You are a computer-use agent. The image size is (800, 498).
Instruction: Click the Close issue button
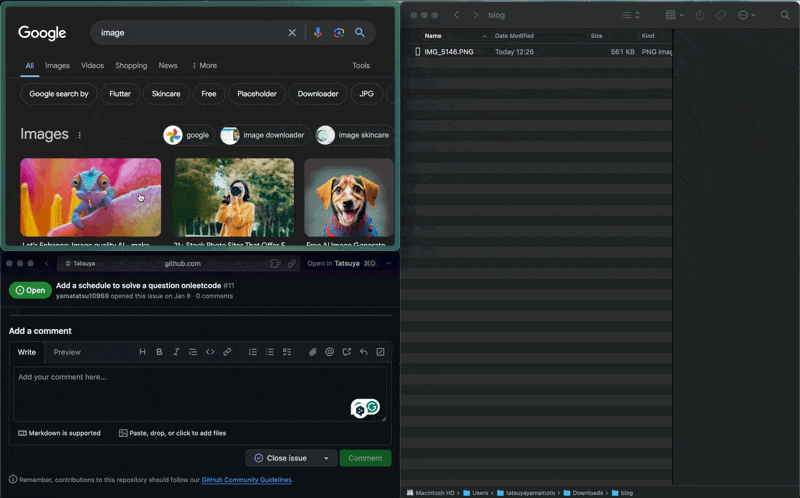pos(282,458)
